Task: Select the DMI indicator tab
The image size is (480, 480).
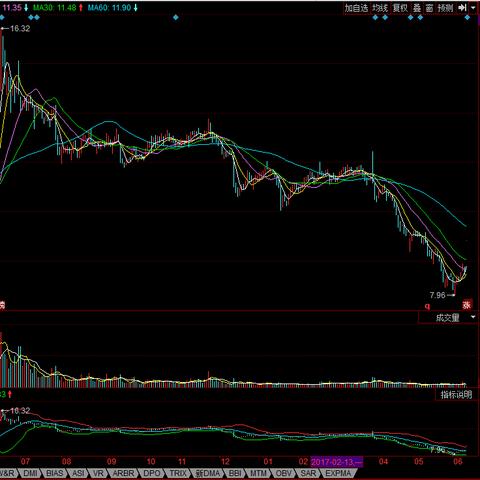Action: [30, 473]
